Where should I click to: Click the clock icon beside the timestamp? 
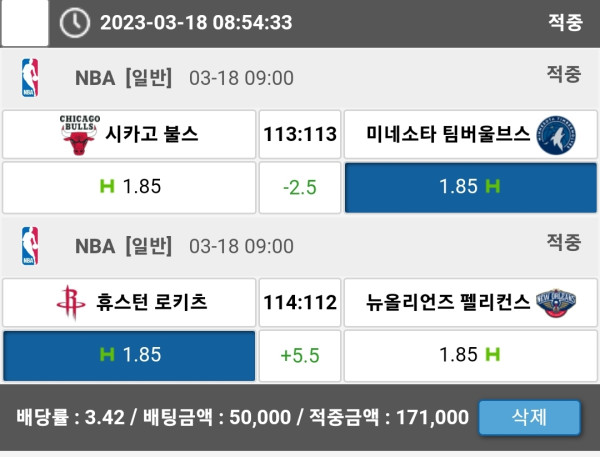(75, 23)
